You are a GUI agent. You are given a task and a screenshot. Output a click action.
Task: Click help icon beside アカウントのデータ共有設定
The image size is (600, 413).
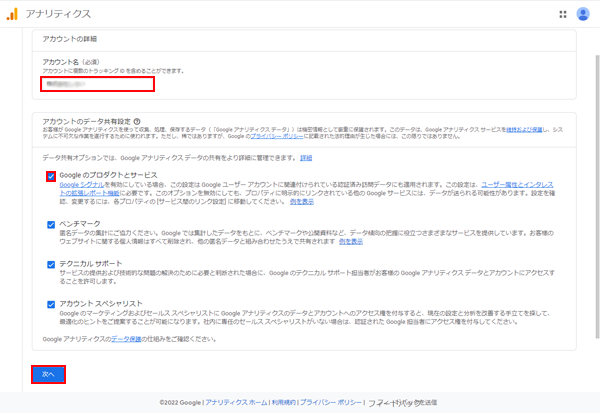pos(137,121)
